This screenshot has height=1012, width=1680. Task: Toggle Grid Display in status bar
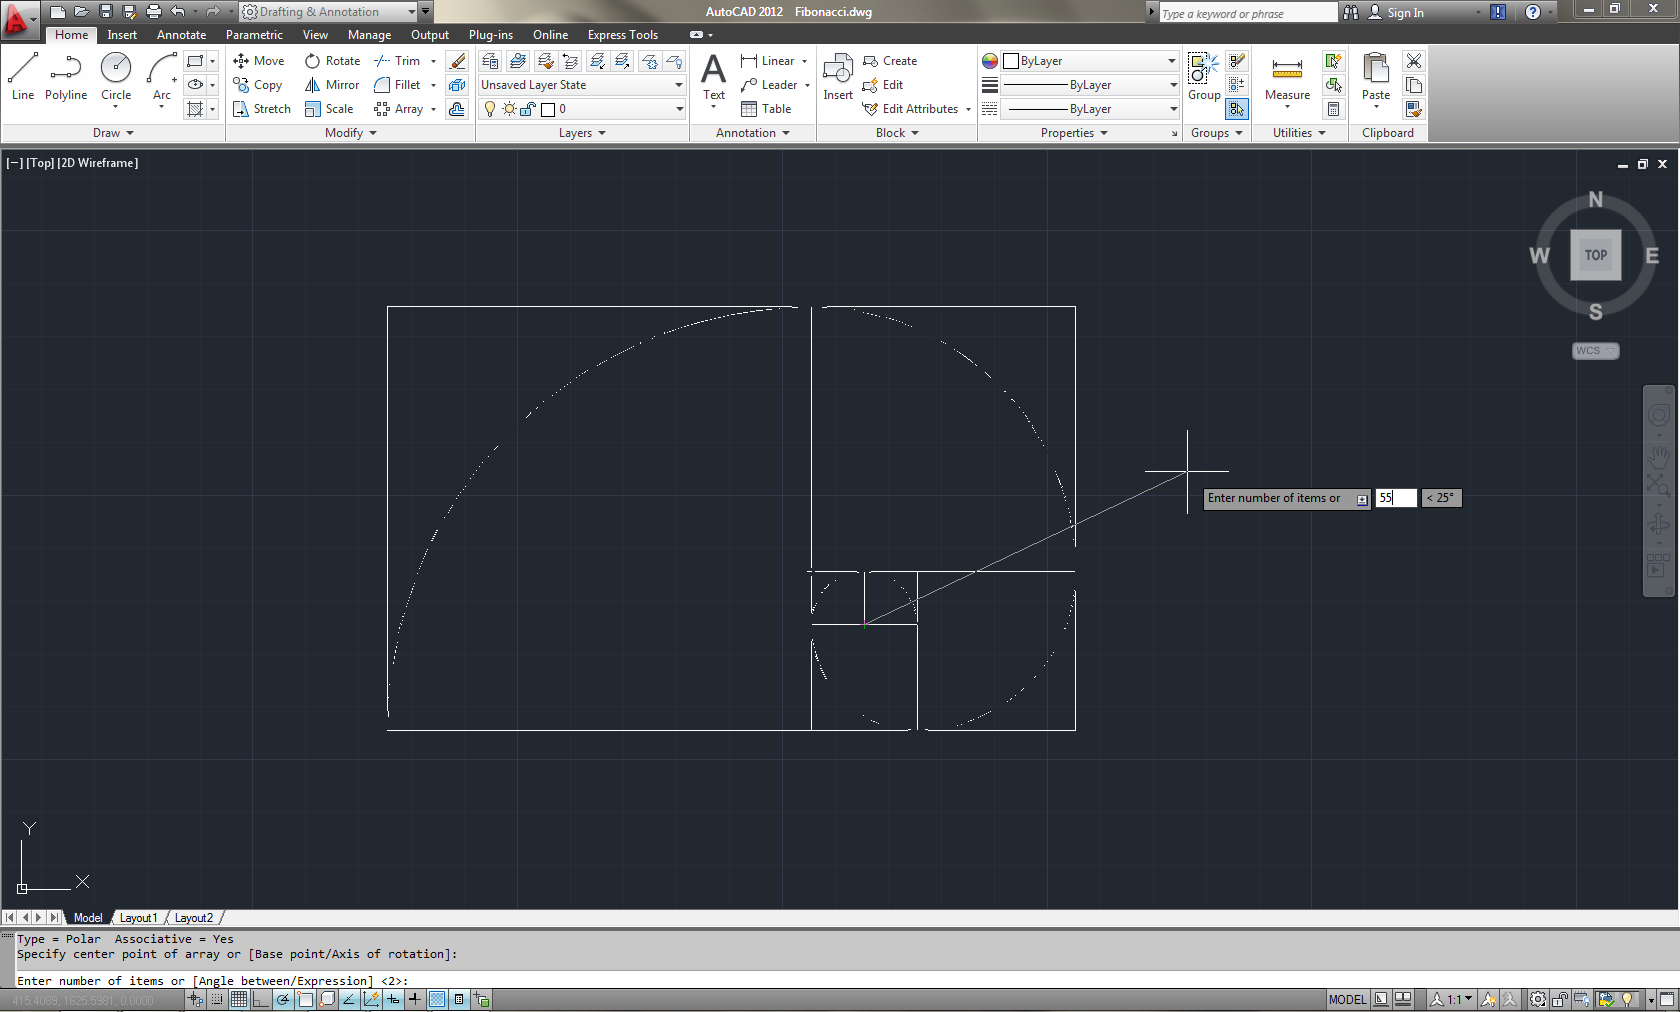[239, 999]
